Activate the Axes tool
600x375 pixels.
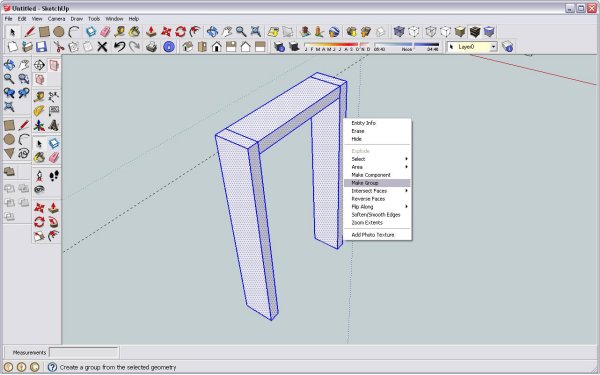[x=39, y=125]
